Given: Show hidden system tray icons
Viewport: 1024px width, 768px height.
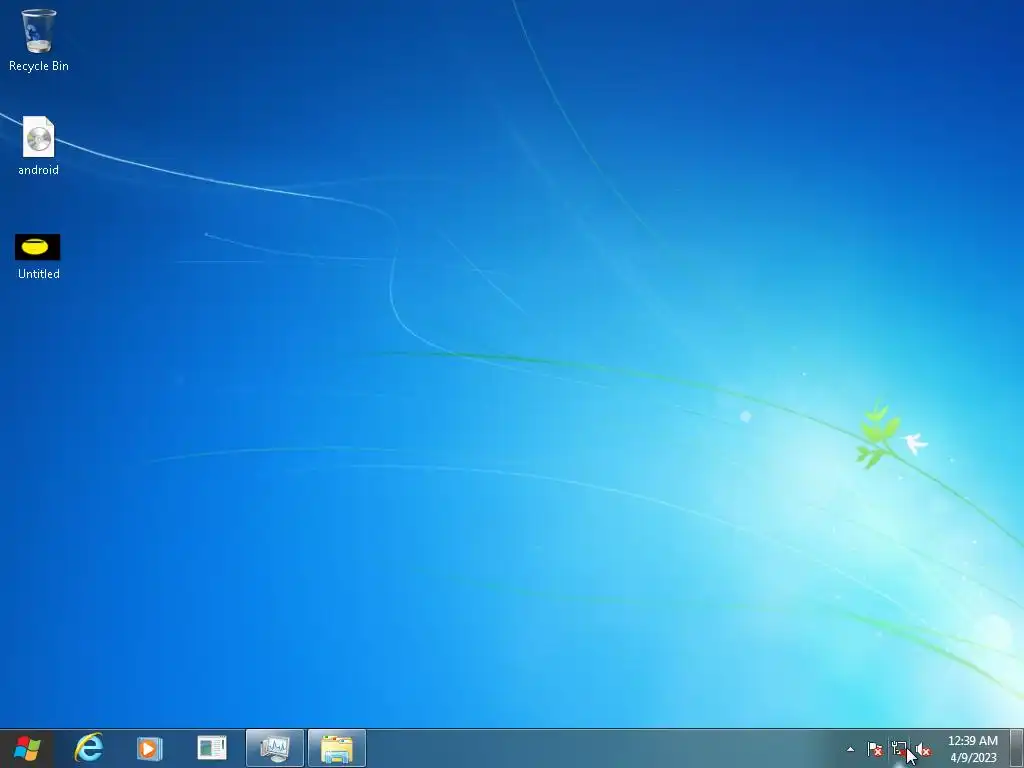Looking at the screenshot, I should tap(850, 749).
